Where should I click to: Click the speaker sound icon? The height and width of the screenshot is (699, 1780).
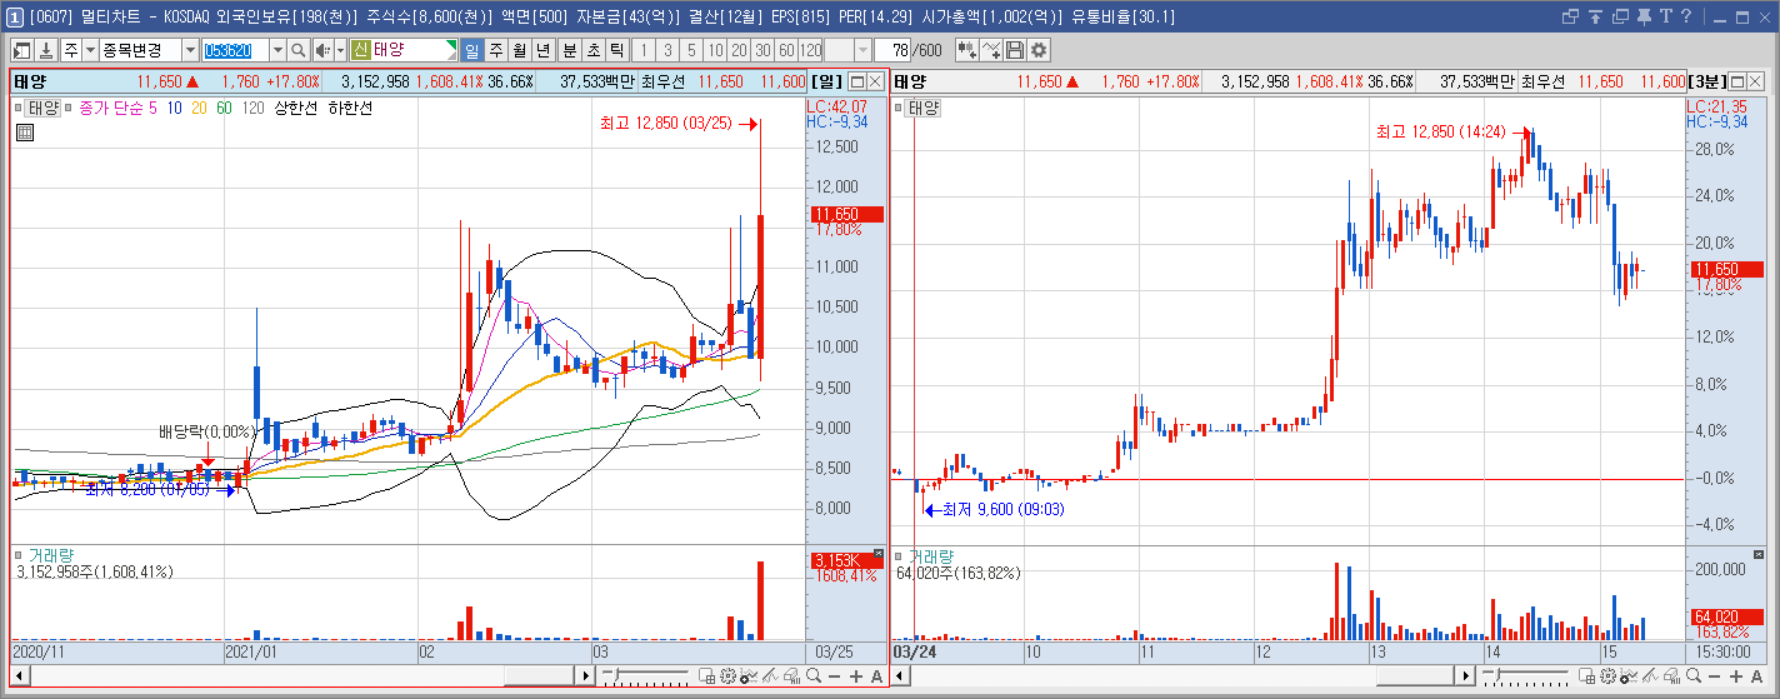[322, 50]
